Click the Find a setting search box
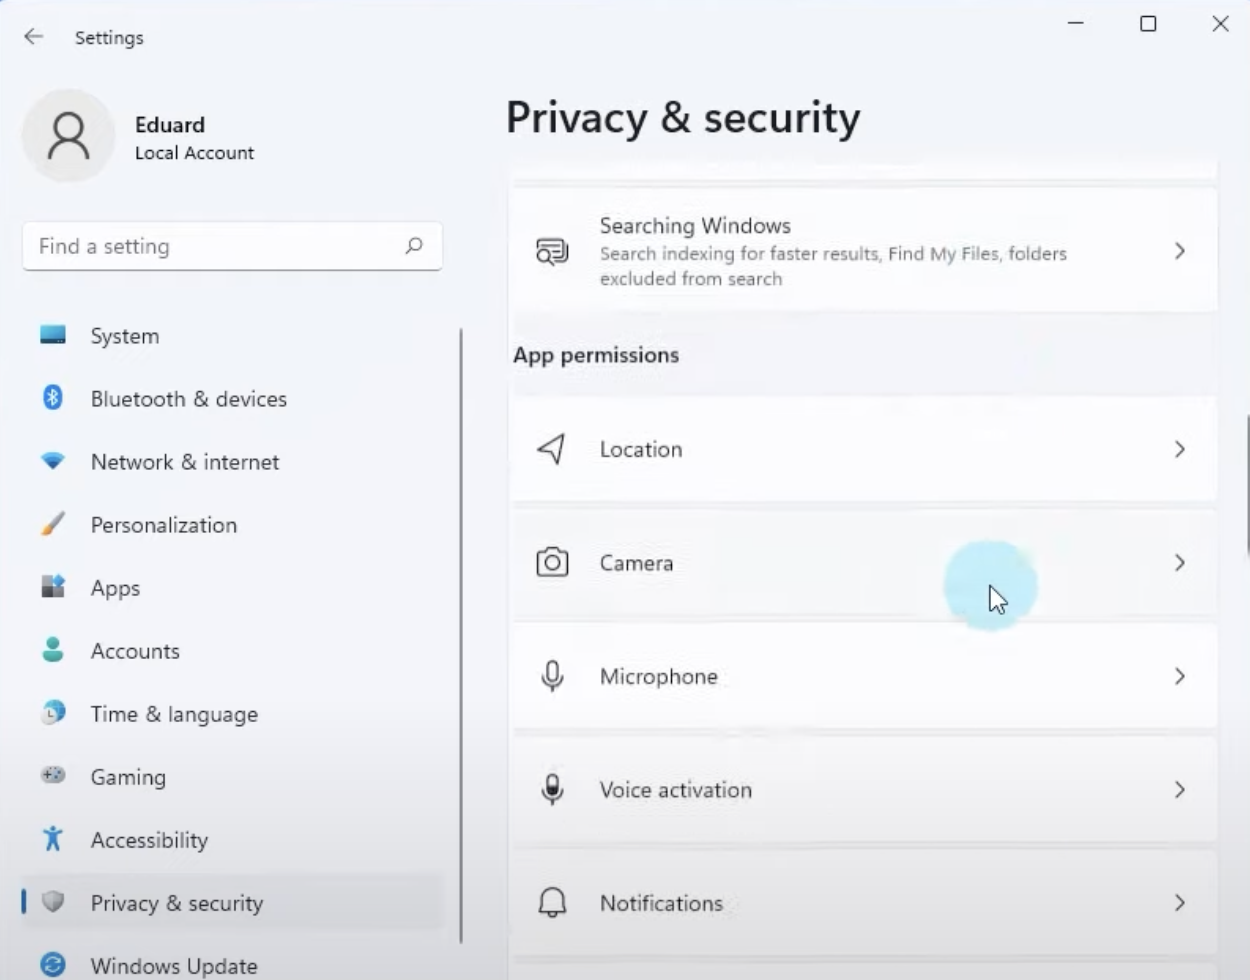 point(232,246)
